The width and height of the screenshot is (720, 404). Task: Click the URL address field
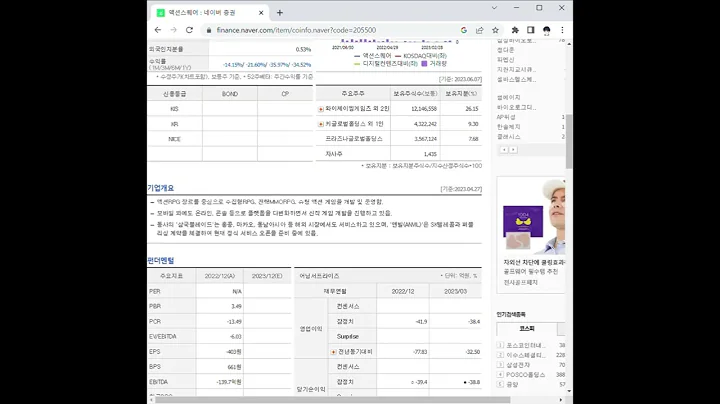click(x=335, y=30)
